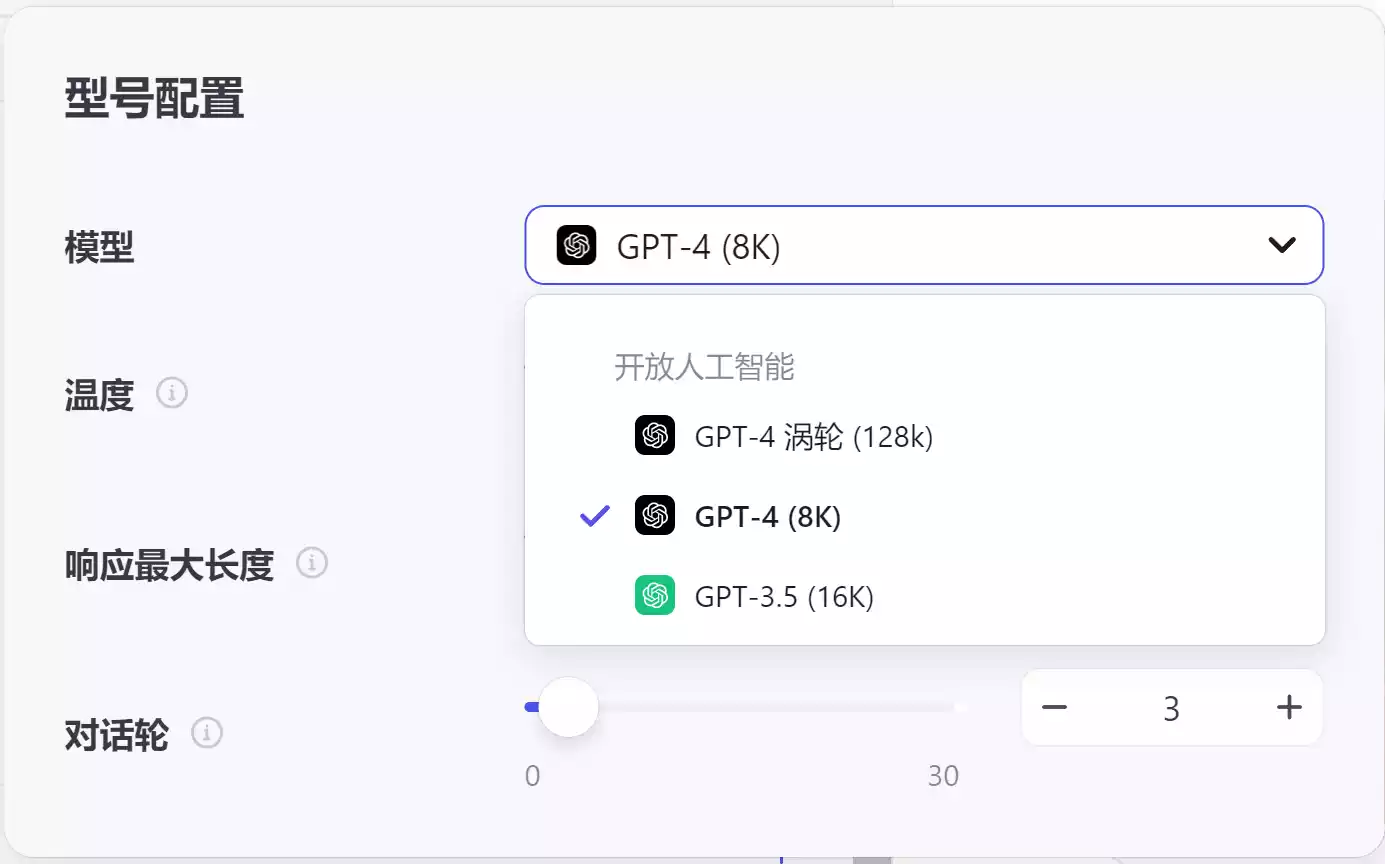Click the 型号配置 dialog heading

(x=154, y=100)
